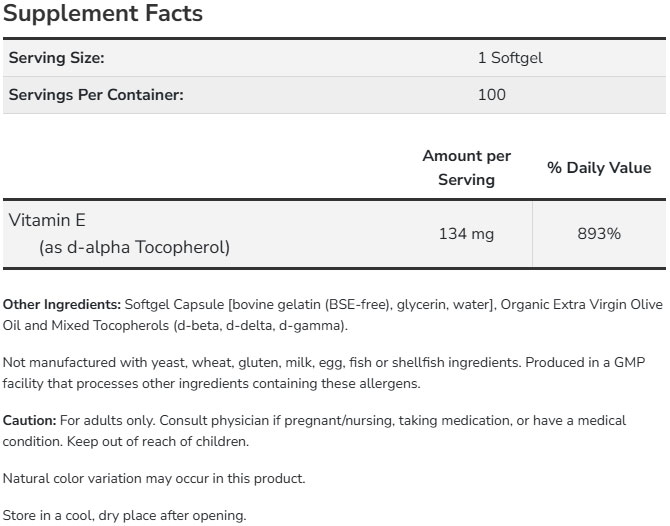This screenshot has width=670, height=526.
Task: Click the Mixed Tocopherols text
Action: point(111,326)
